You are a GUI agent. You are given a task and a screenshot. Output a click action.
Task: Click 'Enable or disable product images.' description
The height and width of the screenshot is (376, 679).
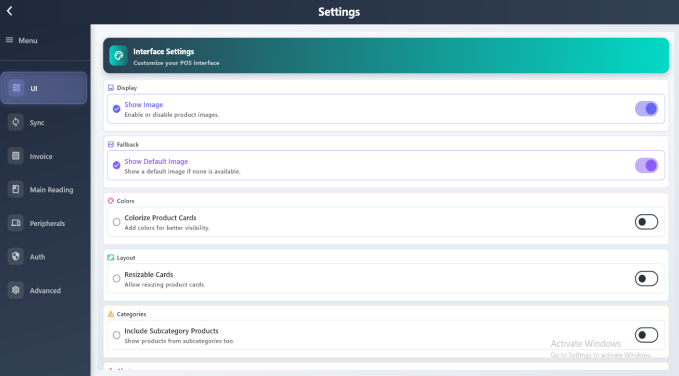coord(172,115)
